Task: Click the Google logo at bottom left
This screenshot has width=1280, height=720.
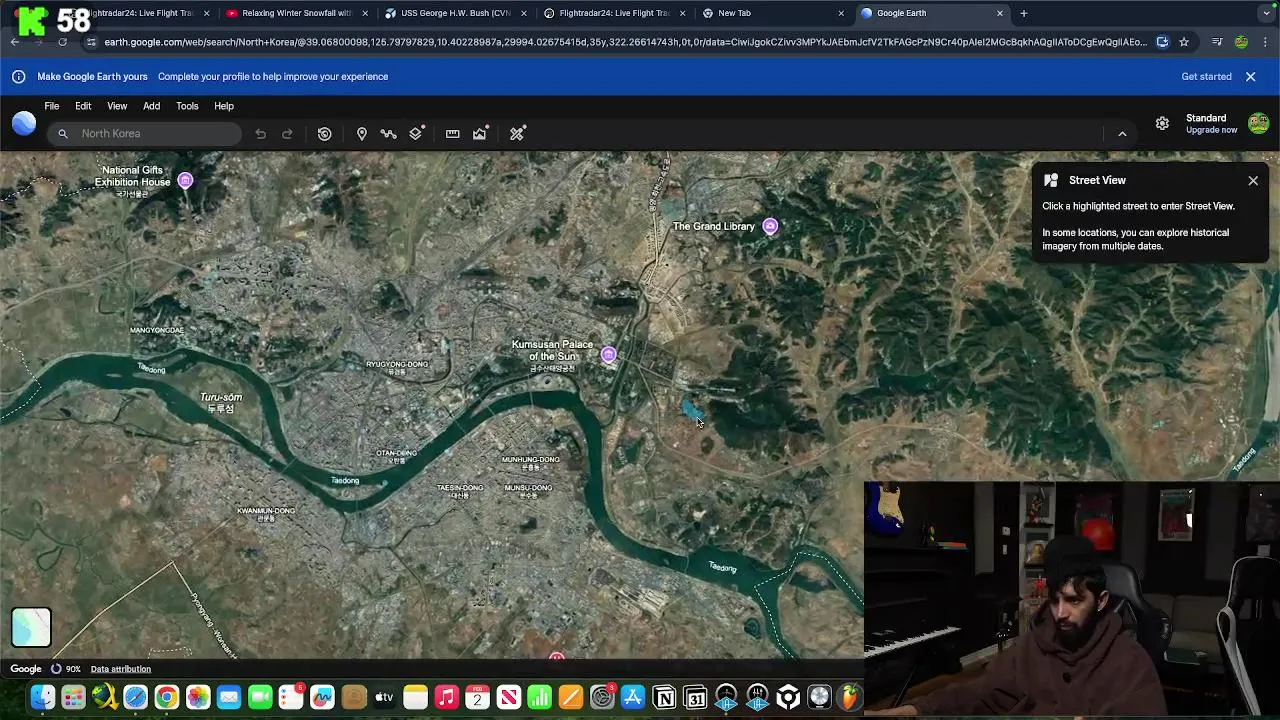Action: (x=26, y=669)
